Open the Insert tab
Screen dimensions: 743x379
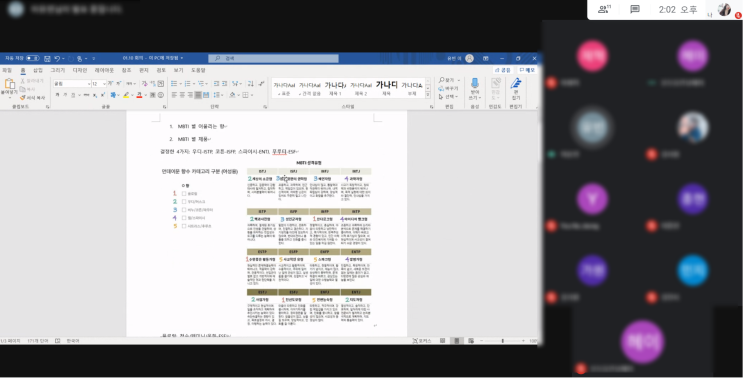(x=37, y=70)
